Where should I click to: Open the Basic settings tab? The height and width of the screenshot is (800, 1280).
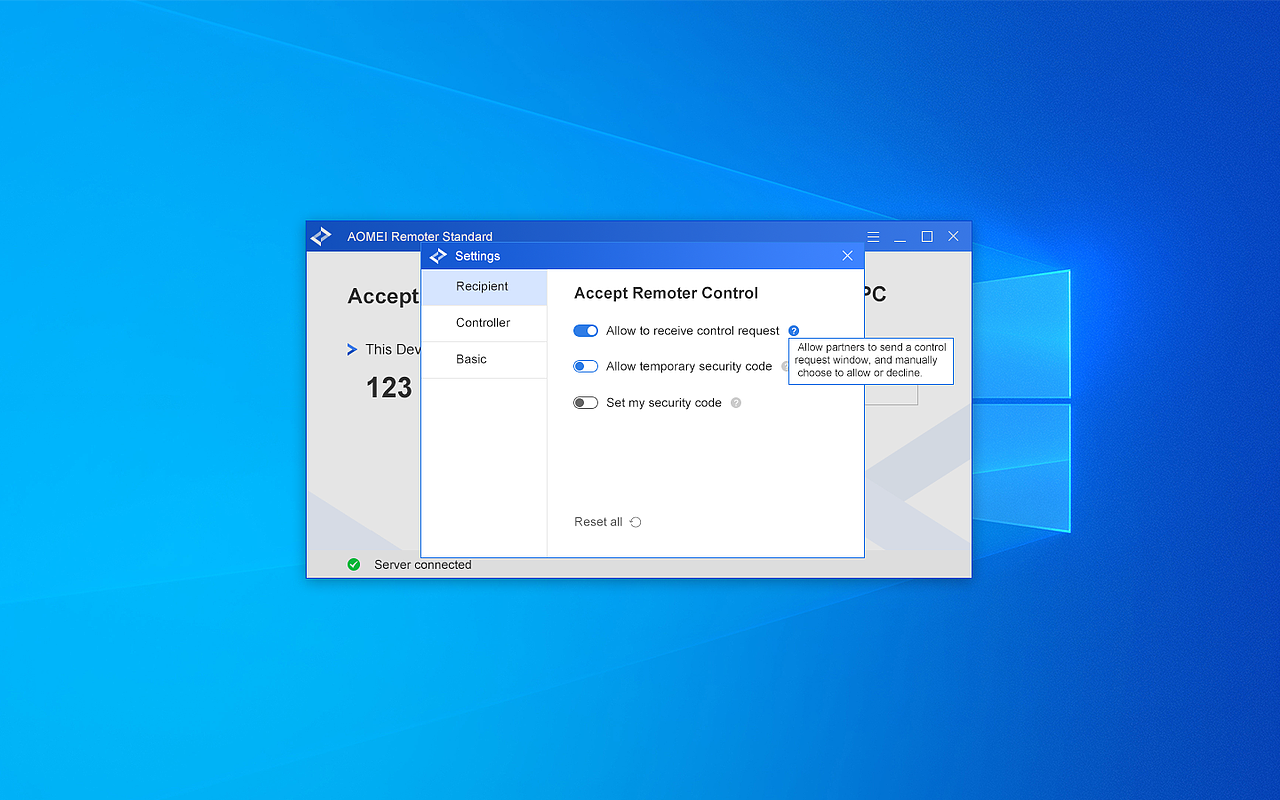(484, 359)
